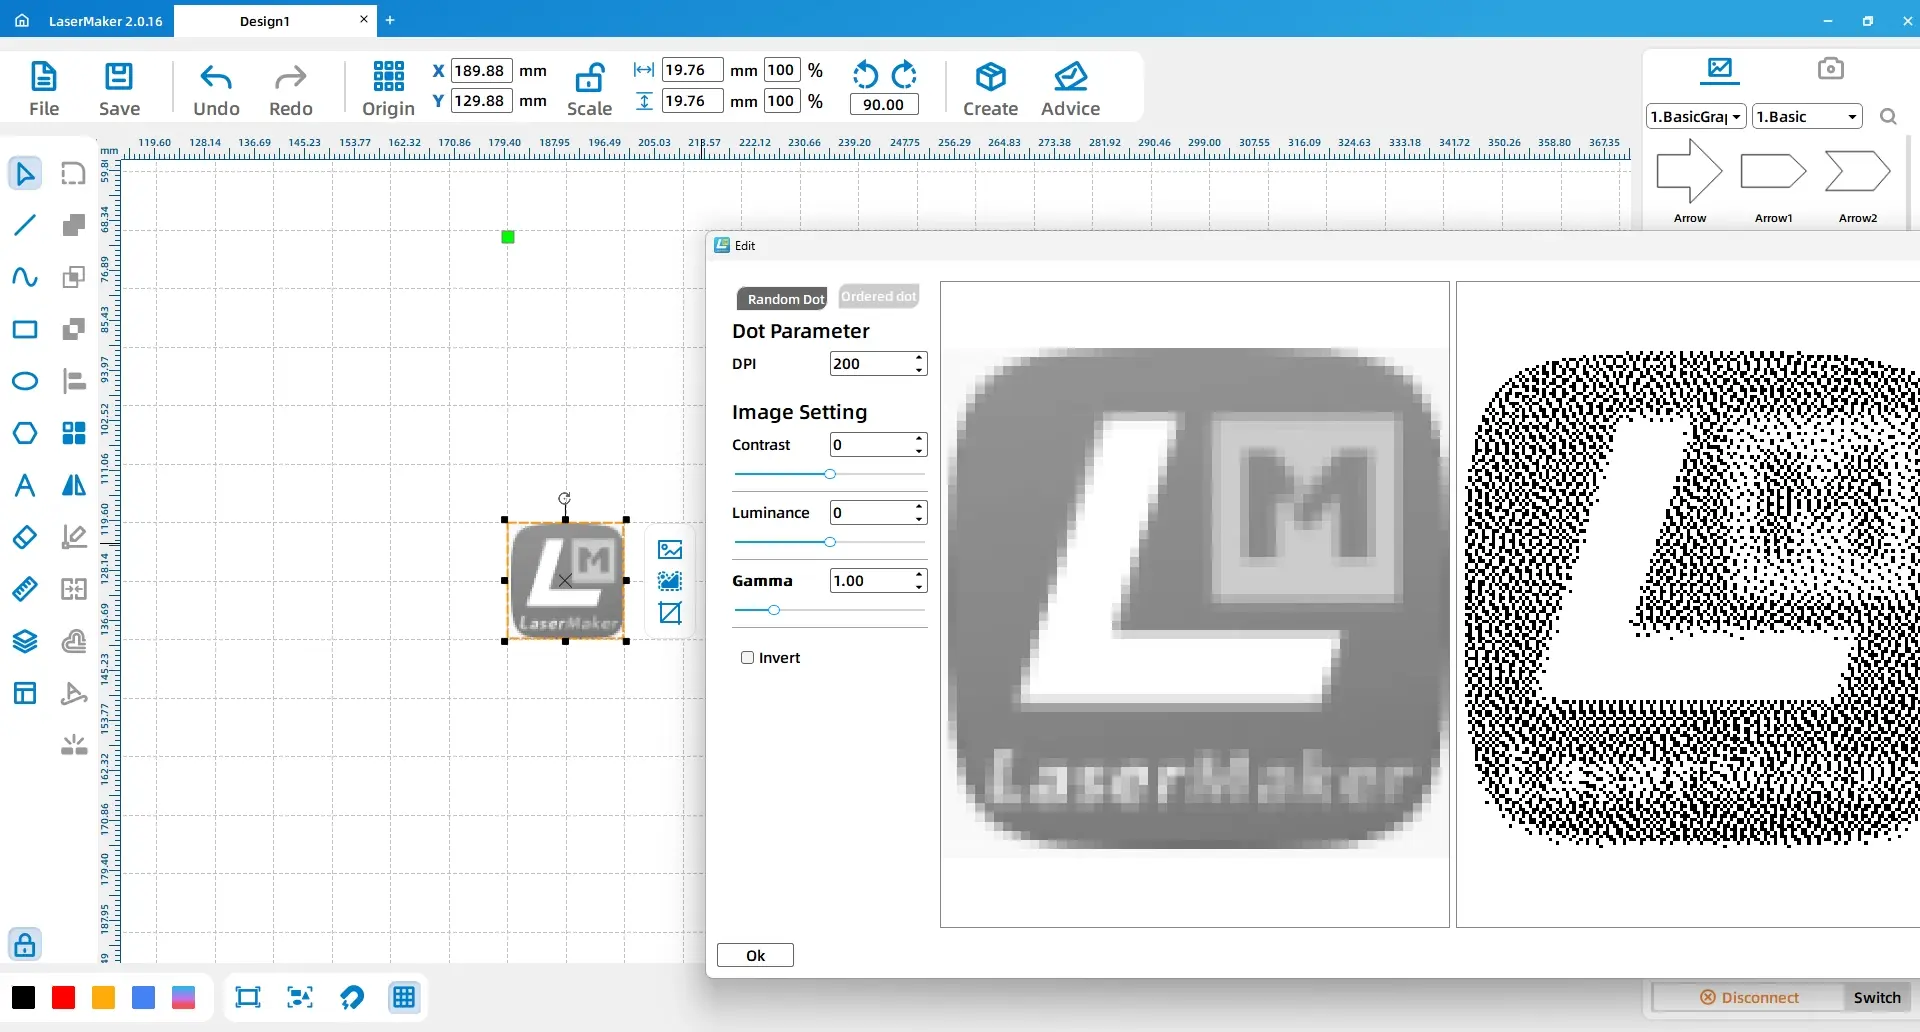
Task: Expand the 1.Basic subcategory dropdown
Action: click(x=1807, y=117)
